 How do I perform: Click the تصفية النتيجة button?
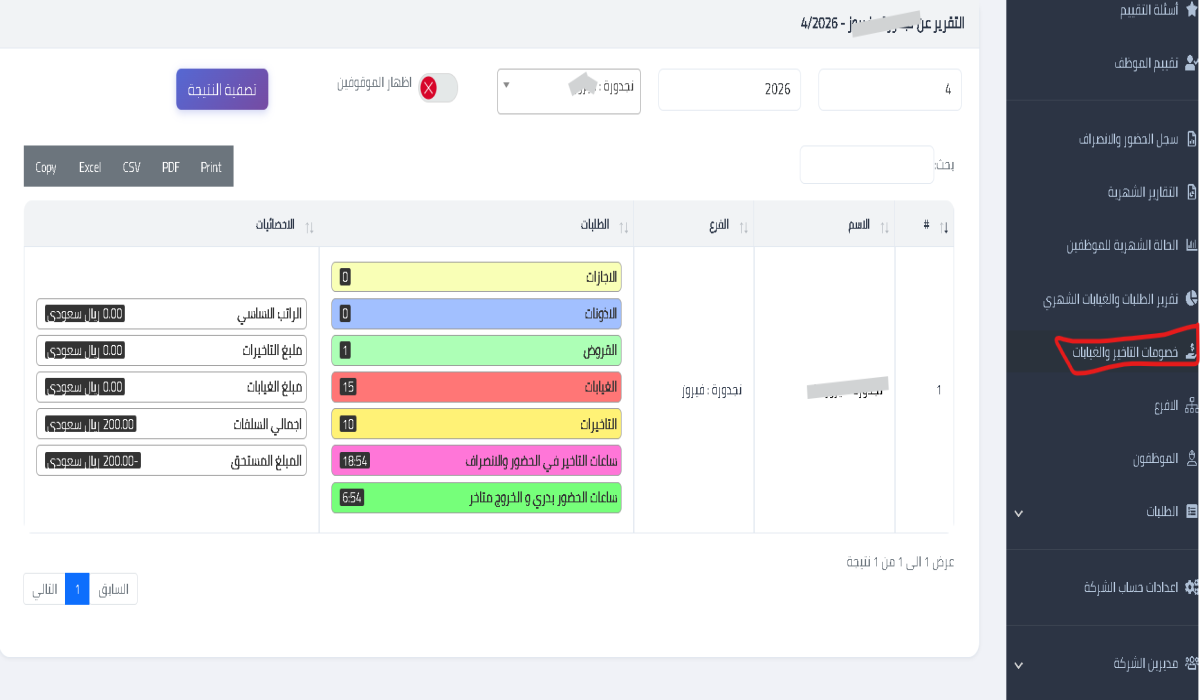point(221,89)
